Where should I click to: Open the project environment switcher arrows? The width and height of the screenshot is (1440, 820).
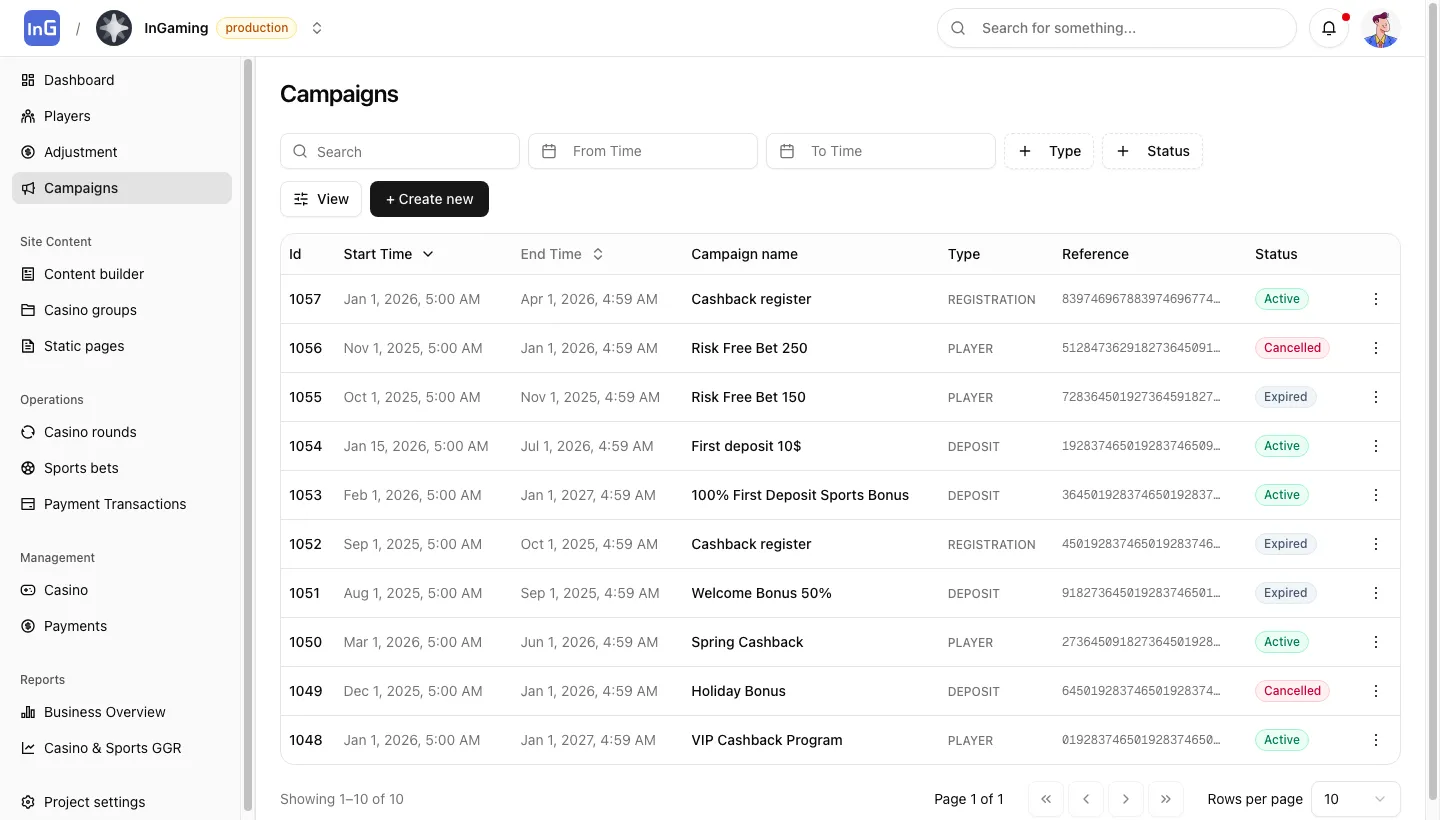[317, 28]
